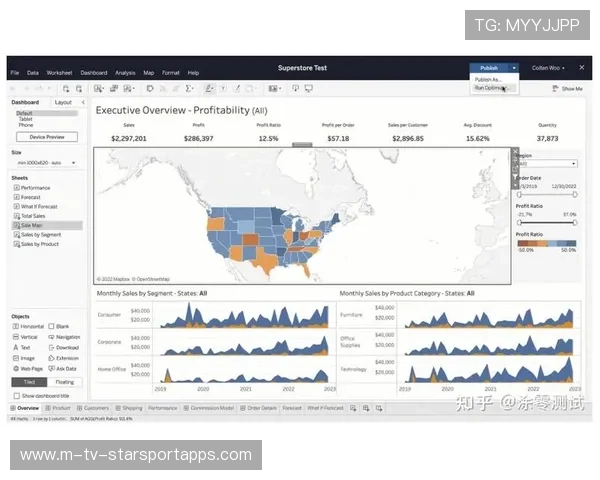Click the Text object in Objects panel
The image size is (600, 480).
16,347
